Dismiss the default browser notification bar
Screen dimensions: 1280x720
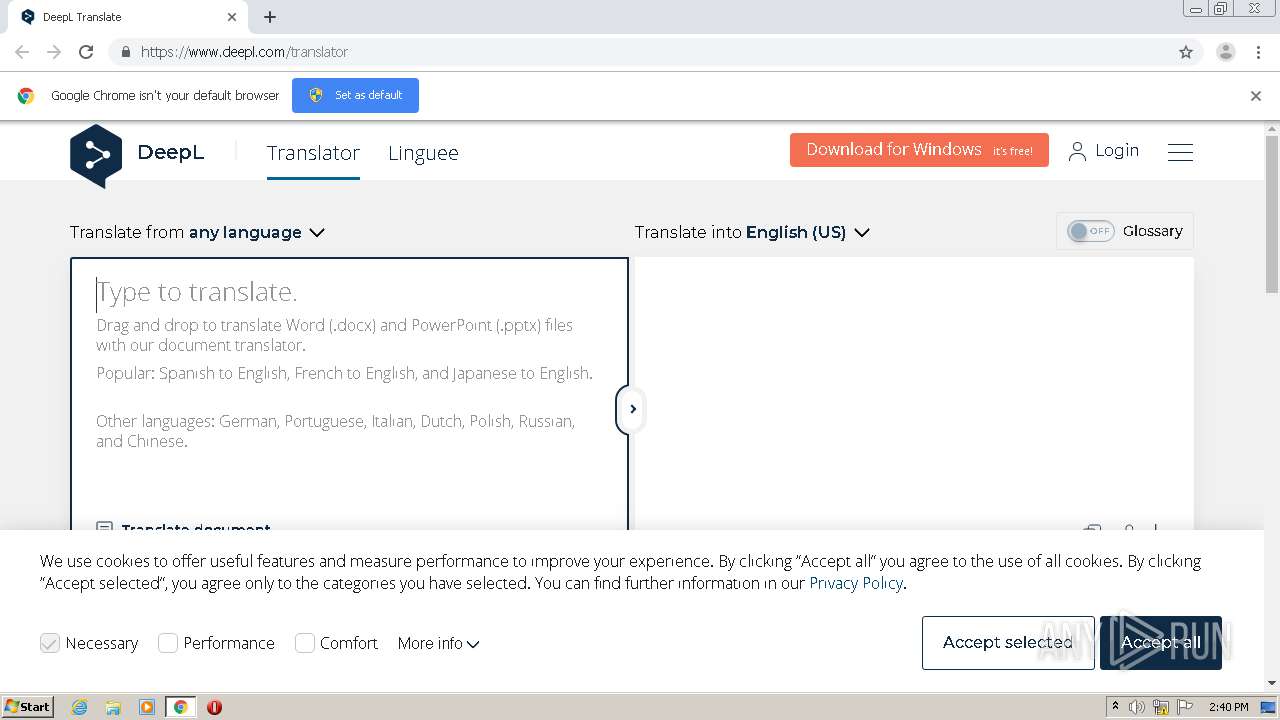point(1256,96)
